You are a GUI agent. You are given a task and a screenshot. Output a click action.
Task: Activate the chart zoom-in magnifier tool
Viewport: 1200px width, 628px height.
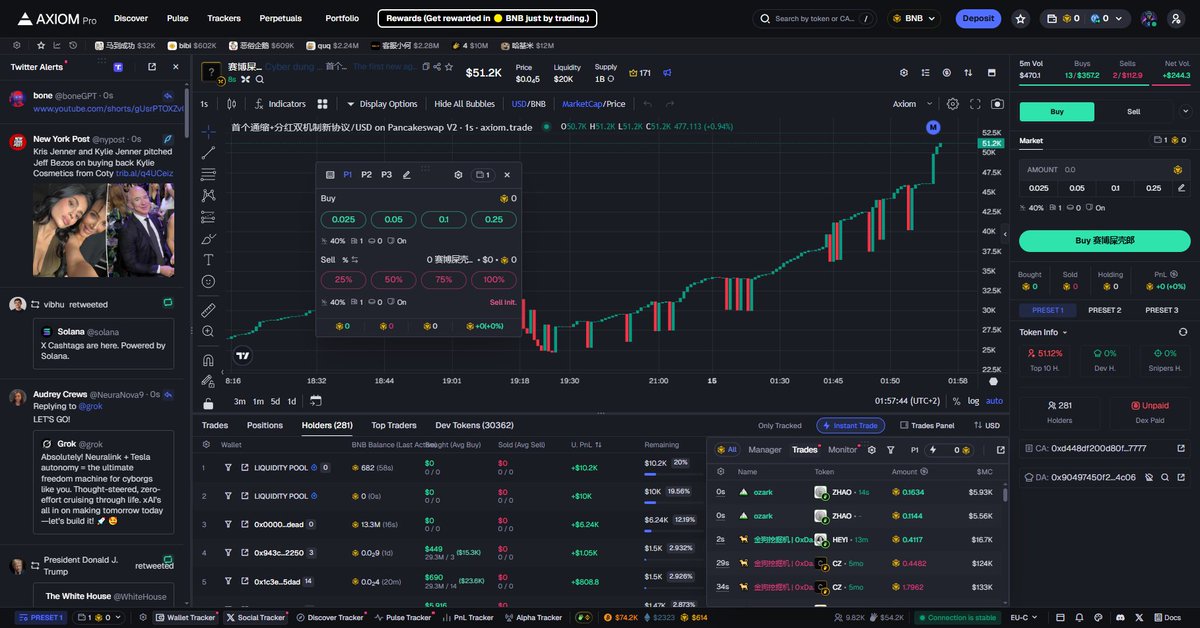click(x=208, y=331)
